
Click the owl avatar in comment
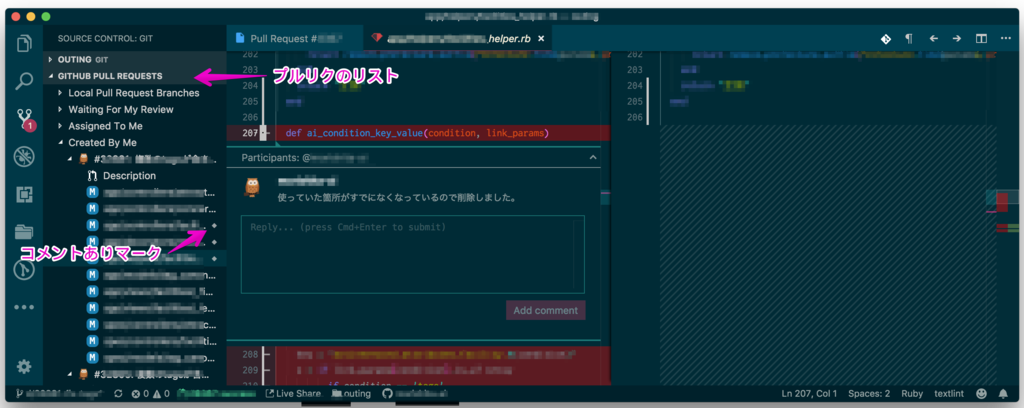tap(252, 187)
